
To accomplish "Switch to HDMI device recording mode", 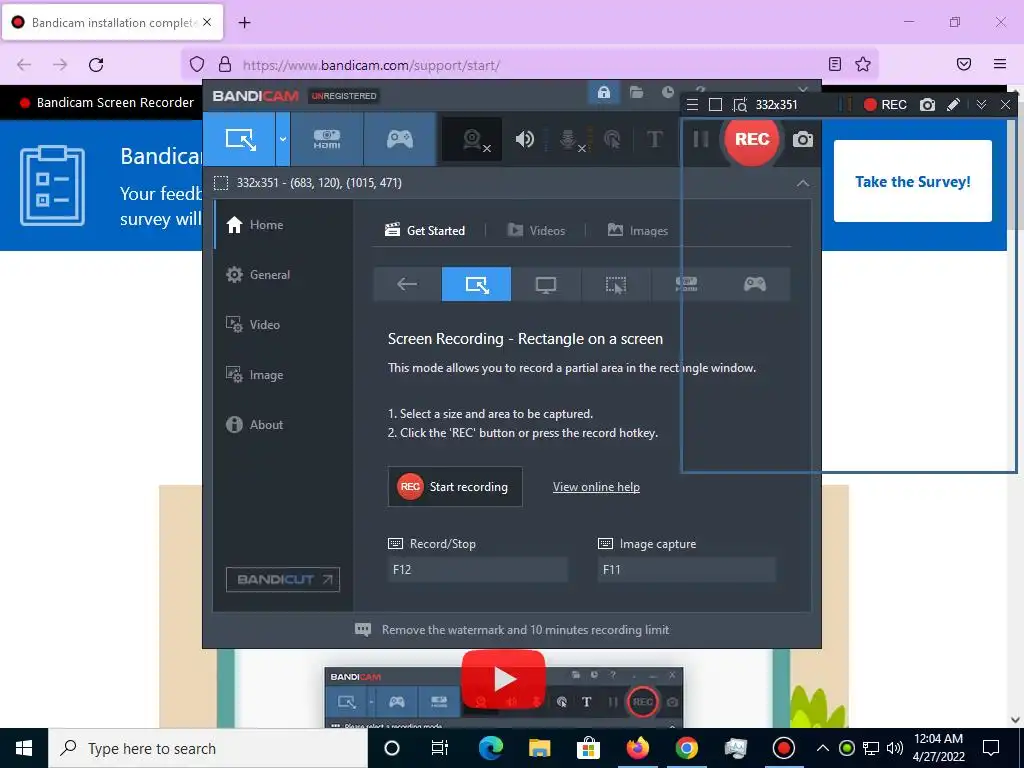I will coord(327,139).
